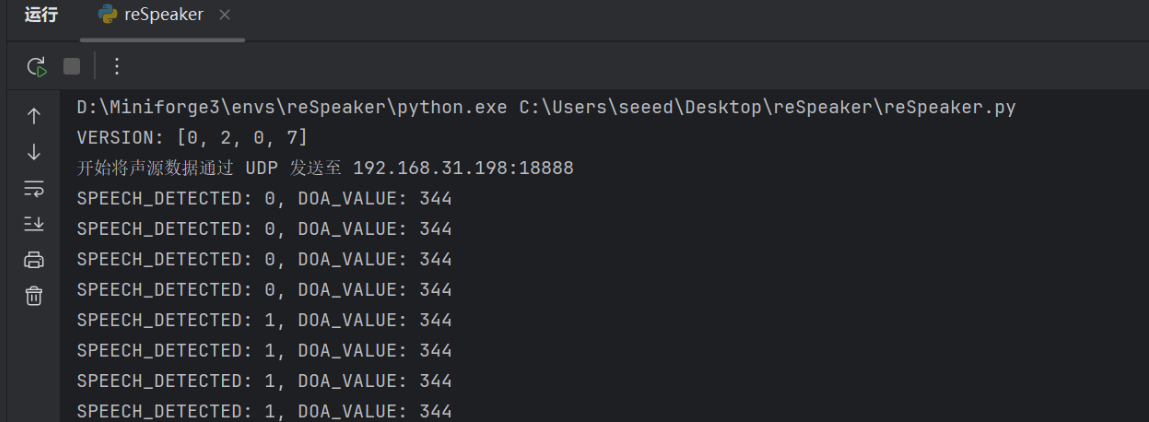Toggle scroll to end of console
The width and height of the screenshot is (1149, 422).
click(34, 224)
